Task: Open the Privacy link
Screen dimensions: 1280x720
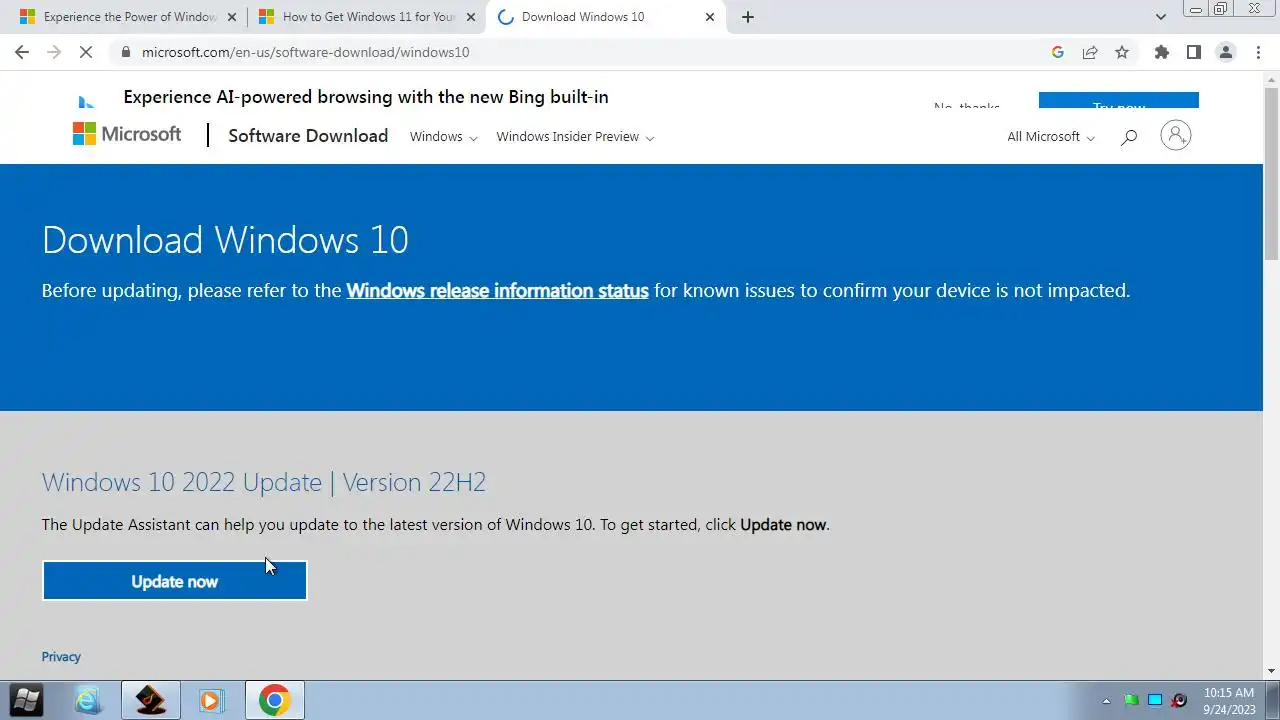Action: (61, 657)
